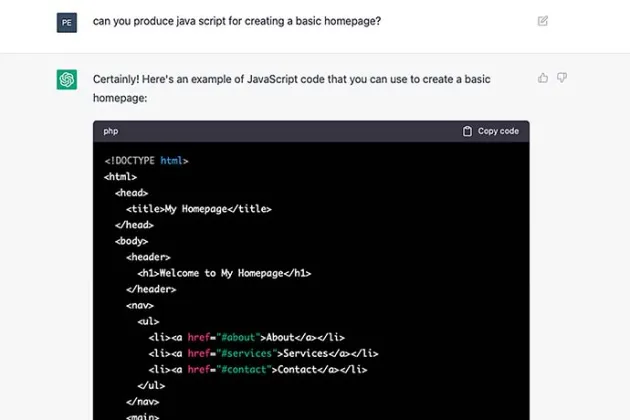The width and height of the screenshot is (630, 420).
Task: Give the response a thumbs down
Action: coord(562,78)
